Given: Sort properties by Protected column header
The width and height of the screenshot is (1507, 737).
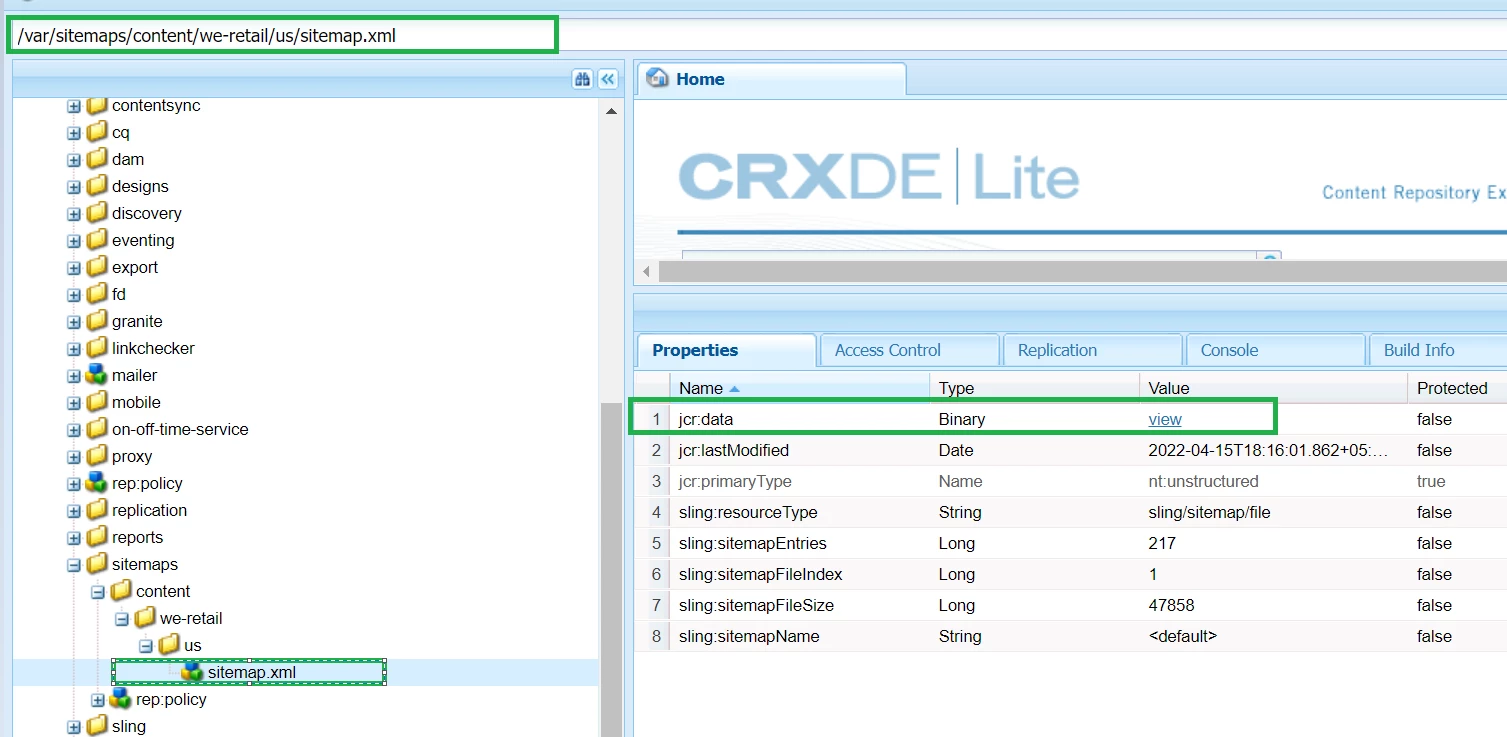Looking at the screenshot, I should click(x=1457, y=388).
